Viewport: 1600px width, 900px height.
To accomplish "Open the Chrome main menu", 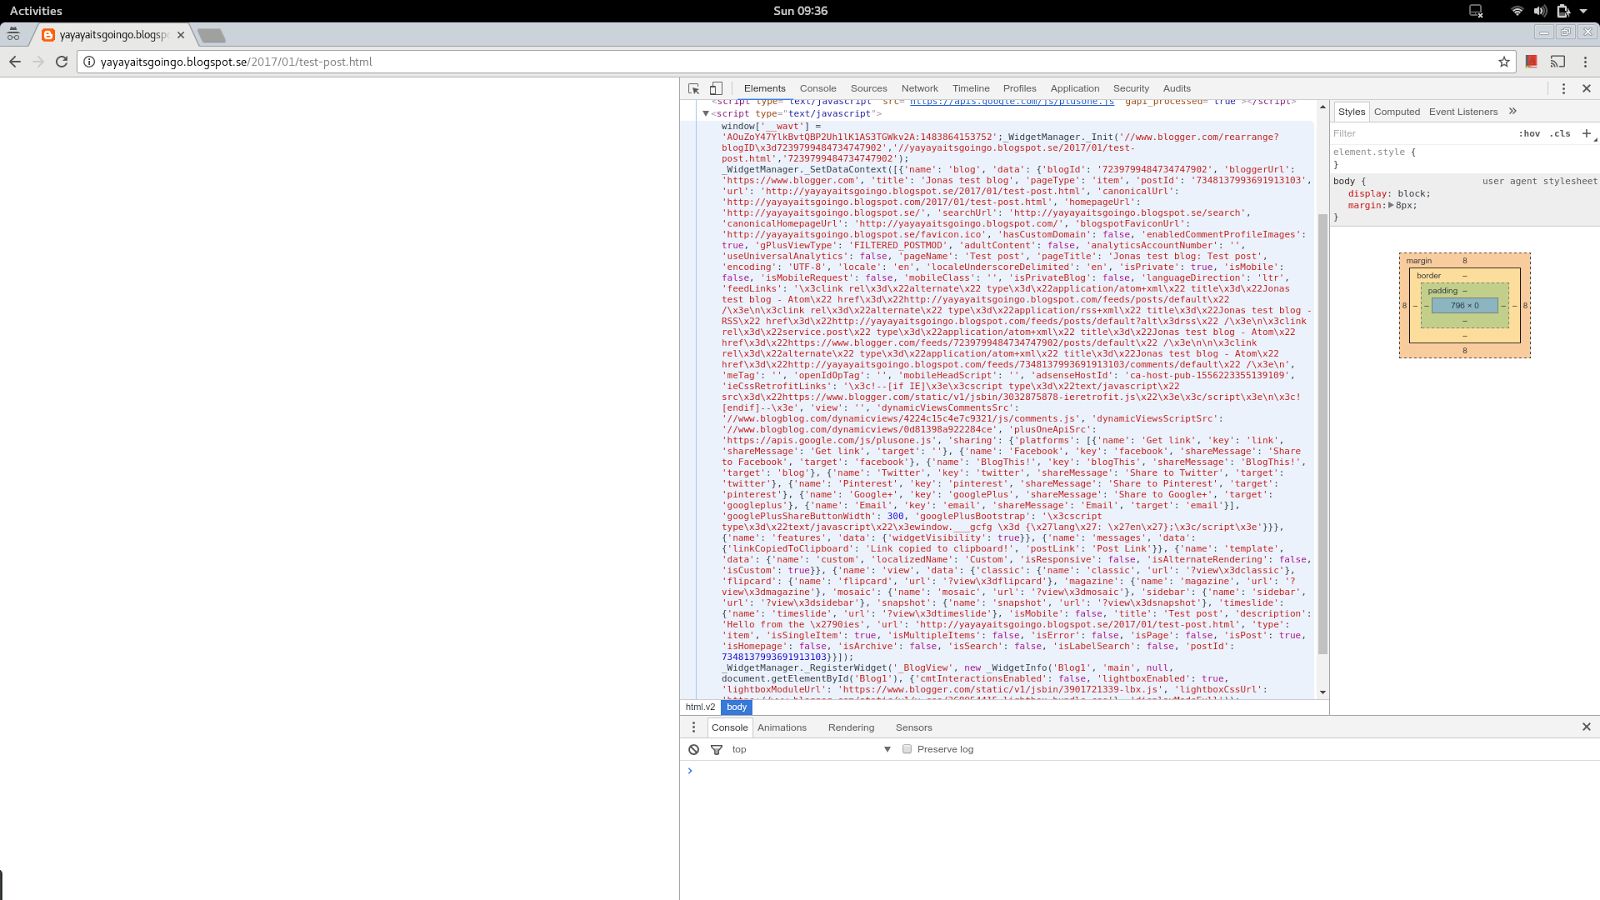I will pyautogui.click(x=1585, y=62).
